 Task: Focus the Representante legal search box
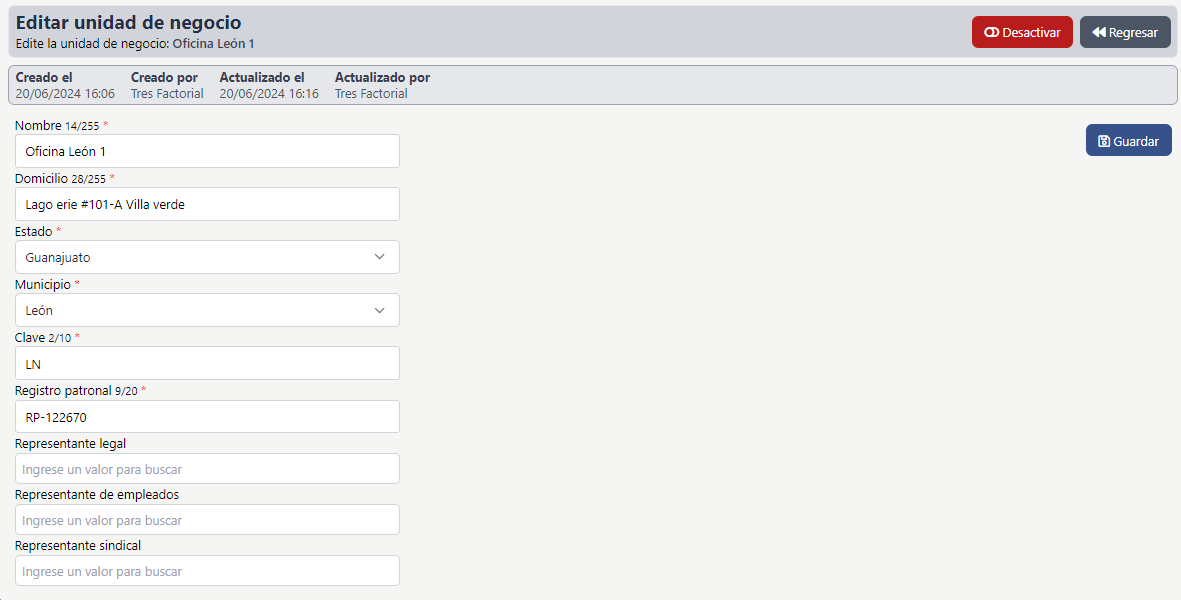pyautogui.click(x=207, y=469)
